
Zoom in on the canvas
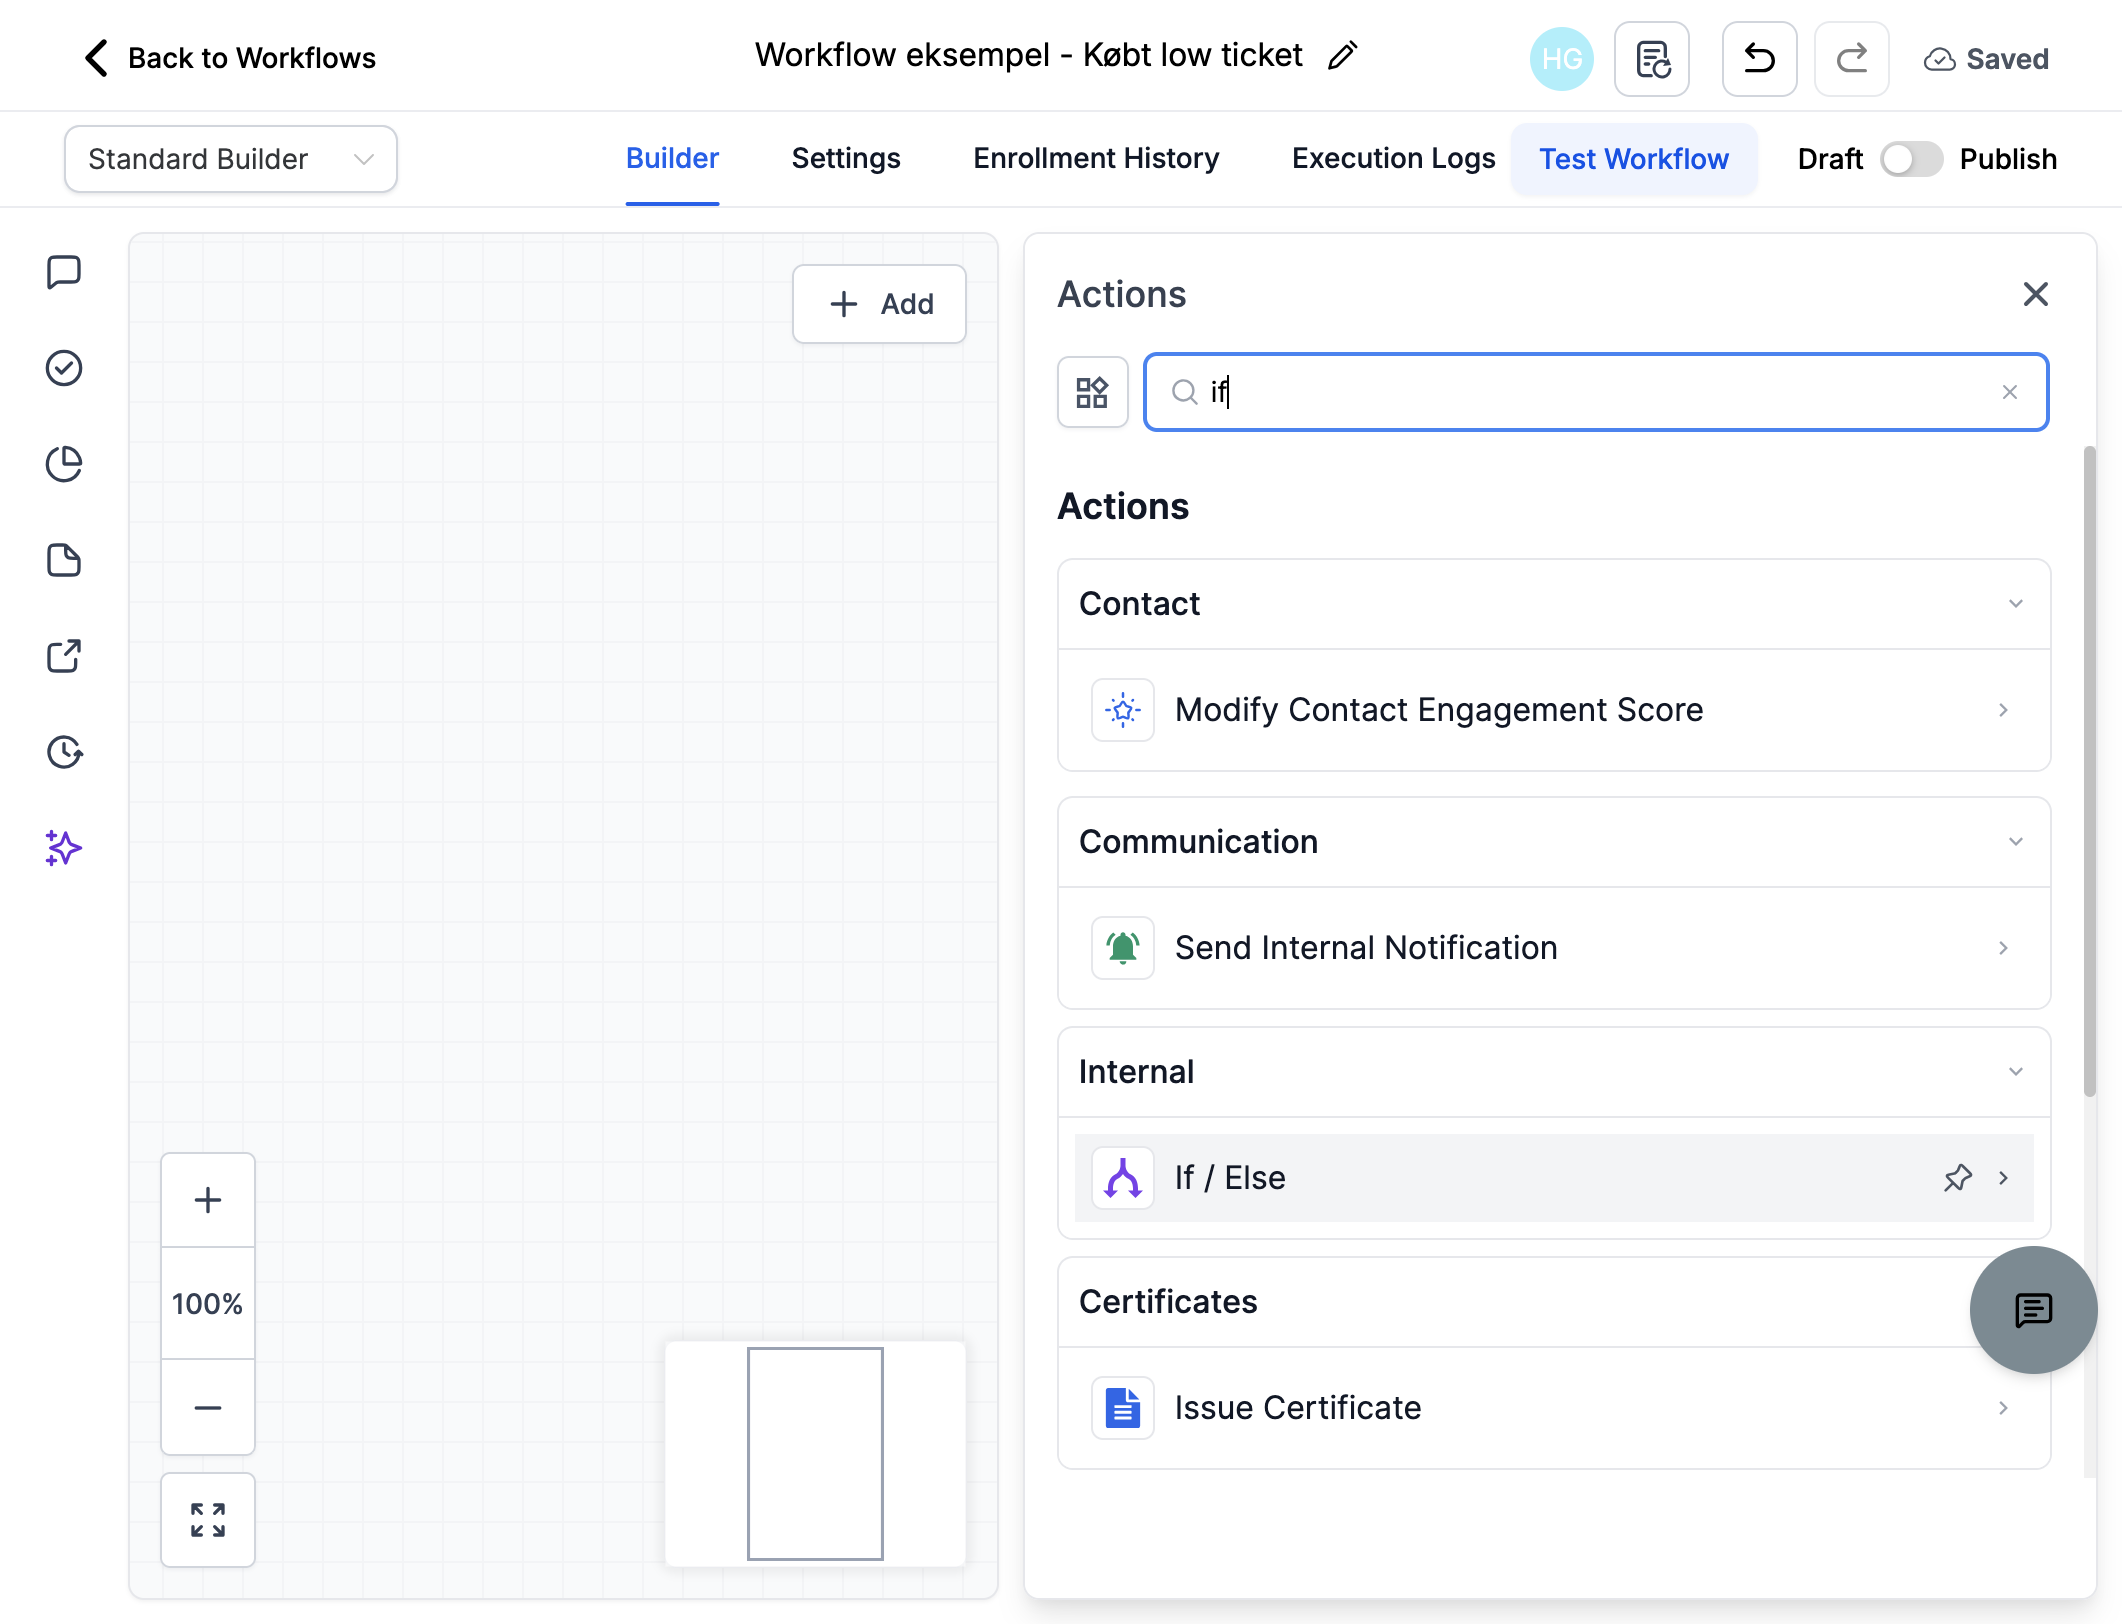(x=208, y=1200)
